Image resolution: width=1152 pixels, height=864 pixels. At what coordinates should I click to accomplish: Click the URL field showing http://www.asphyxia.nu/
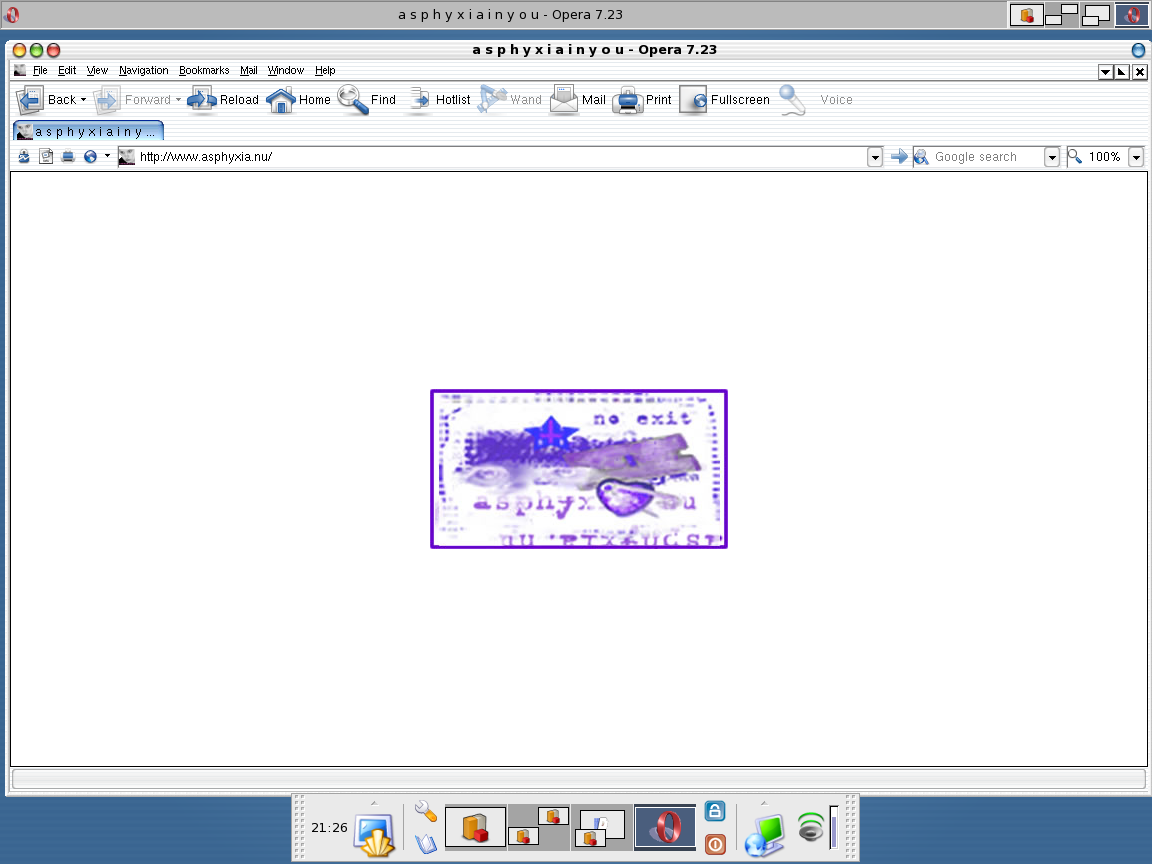(492, 156)
